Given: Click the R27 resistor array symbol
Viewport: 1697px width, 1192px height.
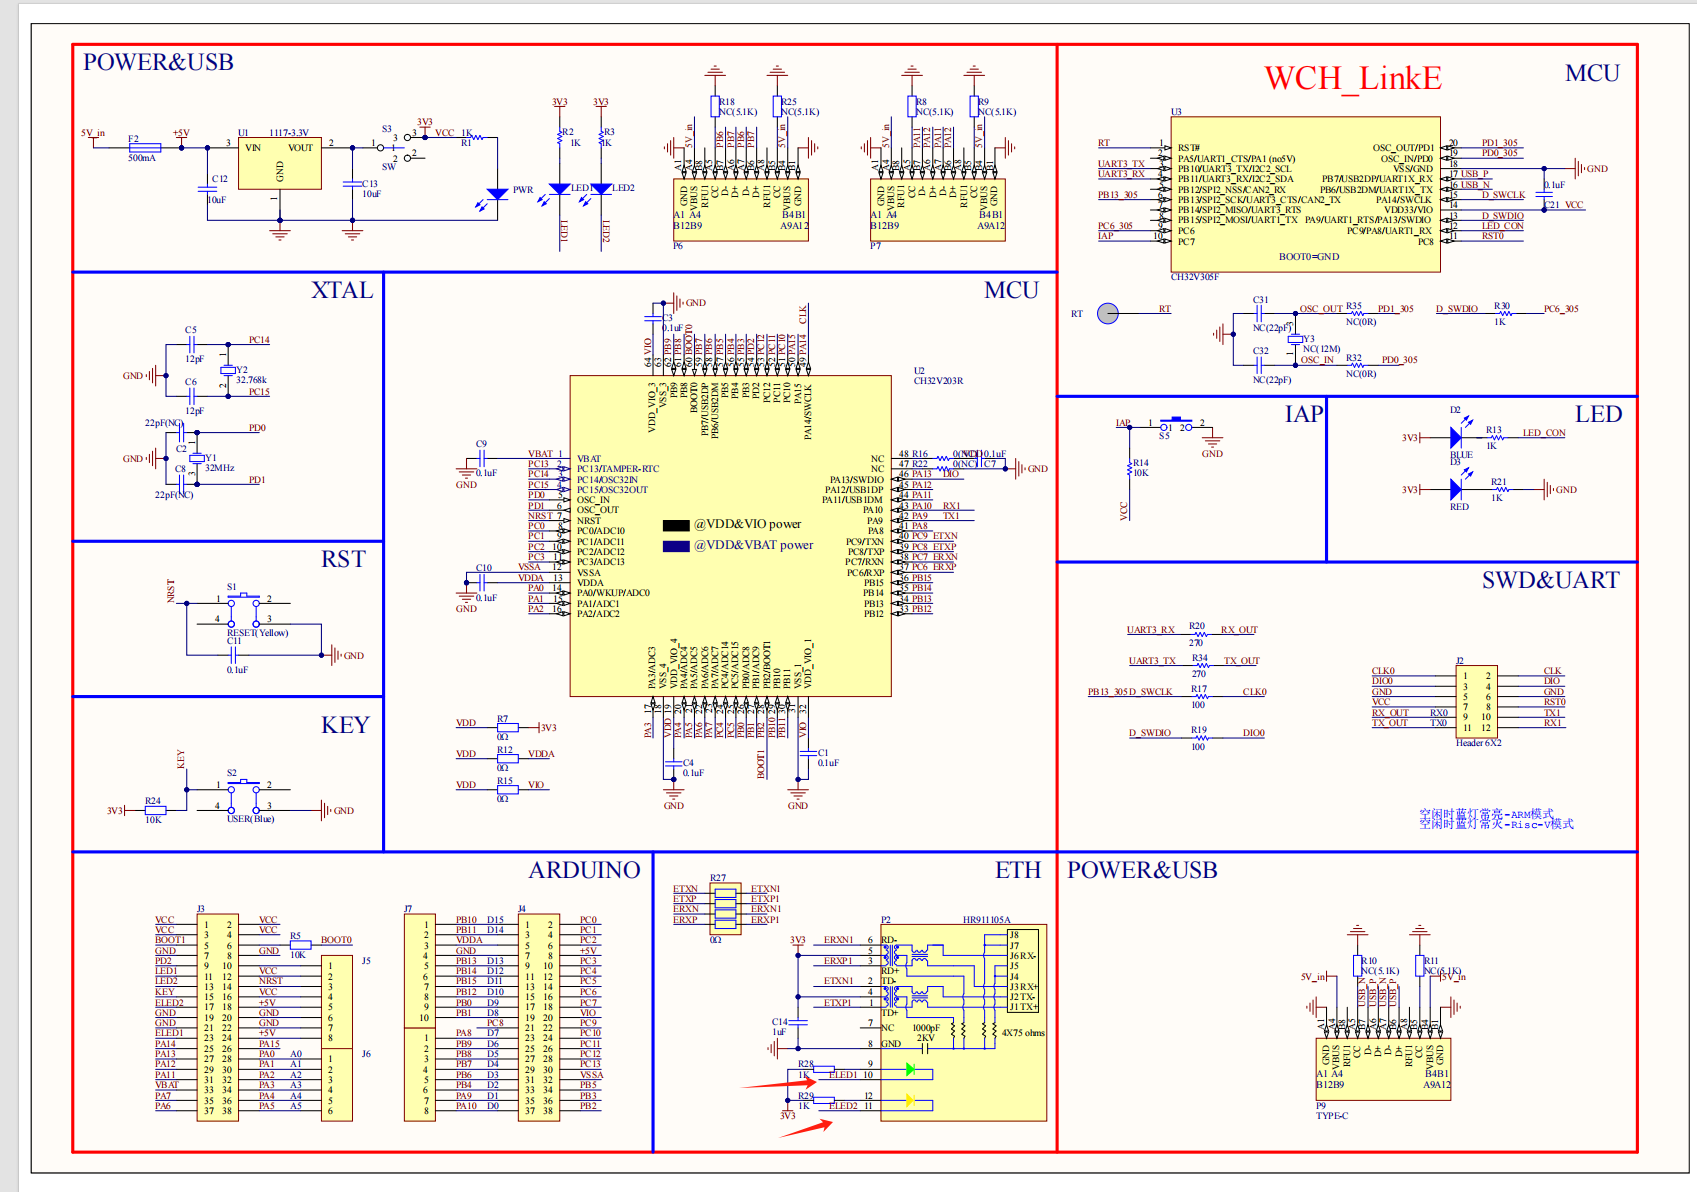Looking at the screenshot, I should (724, 907).
